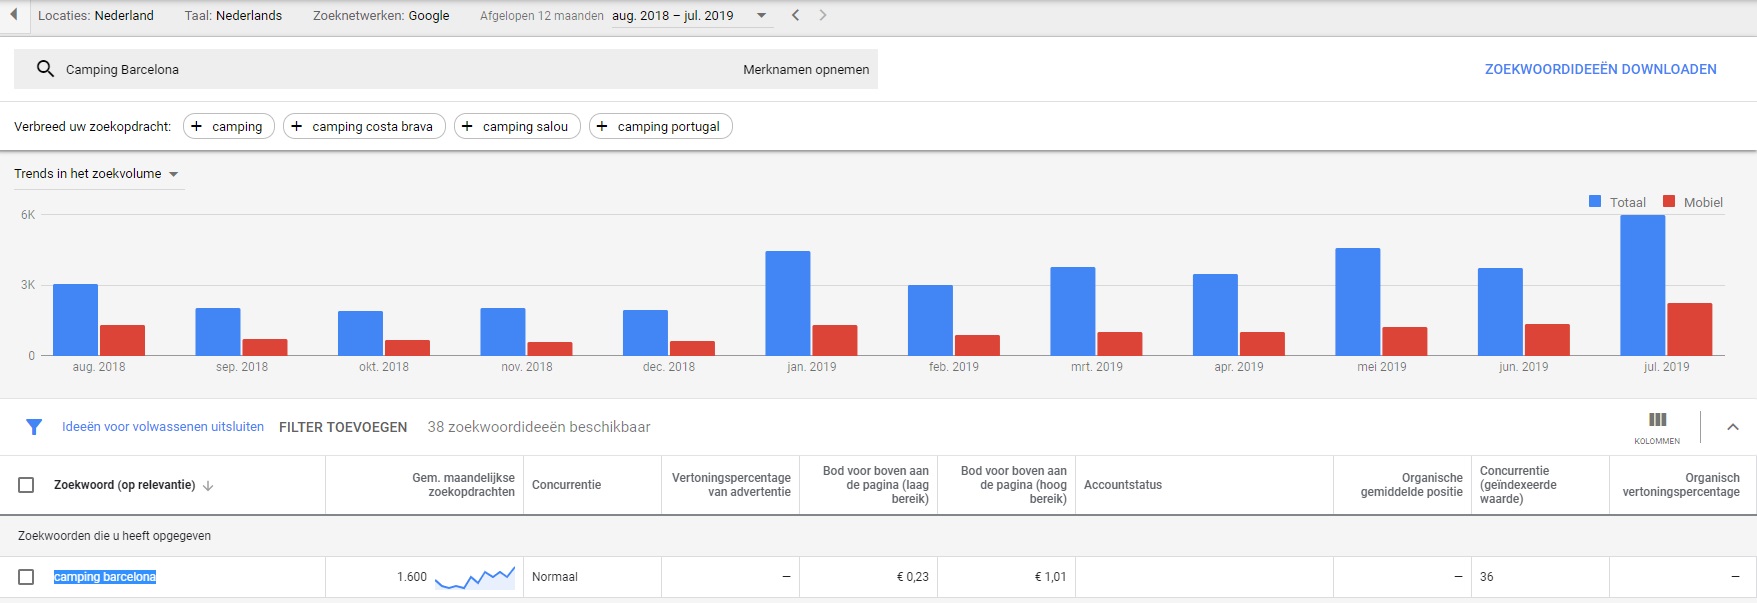Click the plus icon on camping chip
The image size is (1757, 603).
click(197, 126)
